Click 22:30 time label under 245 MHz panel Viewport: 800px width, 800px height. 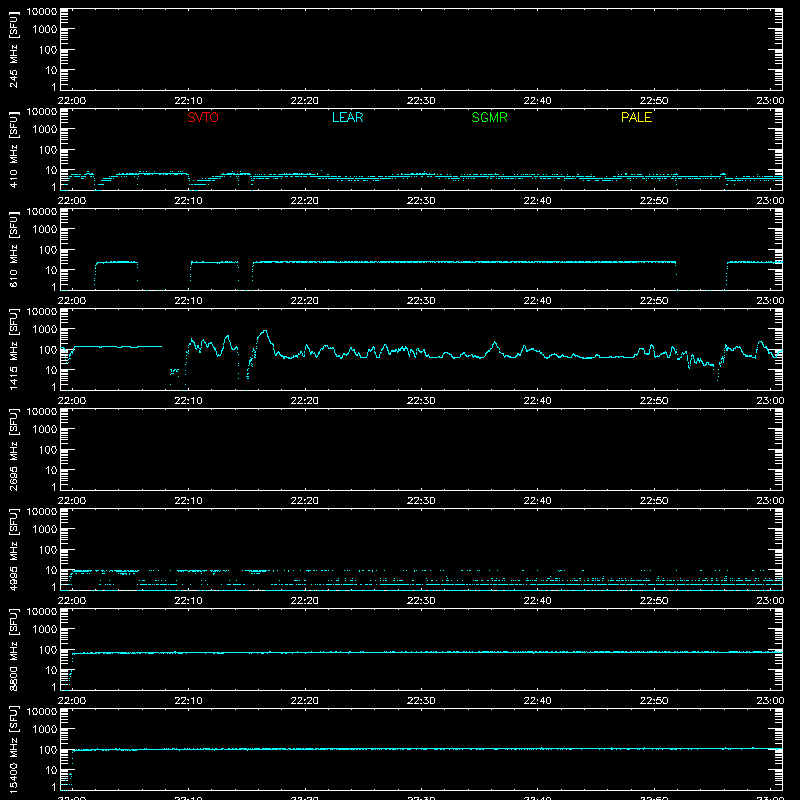tap(421, 101)
